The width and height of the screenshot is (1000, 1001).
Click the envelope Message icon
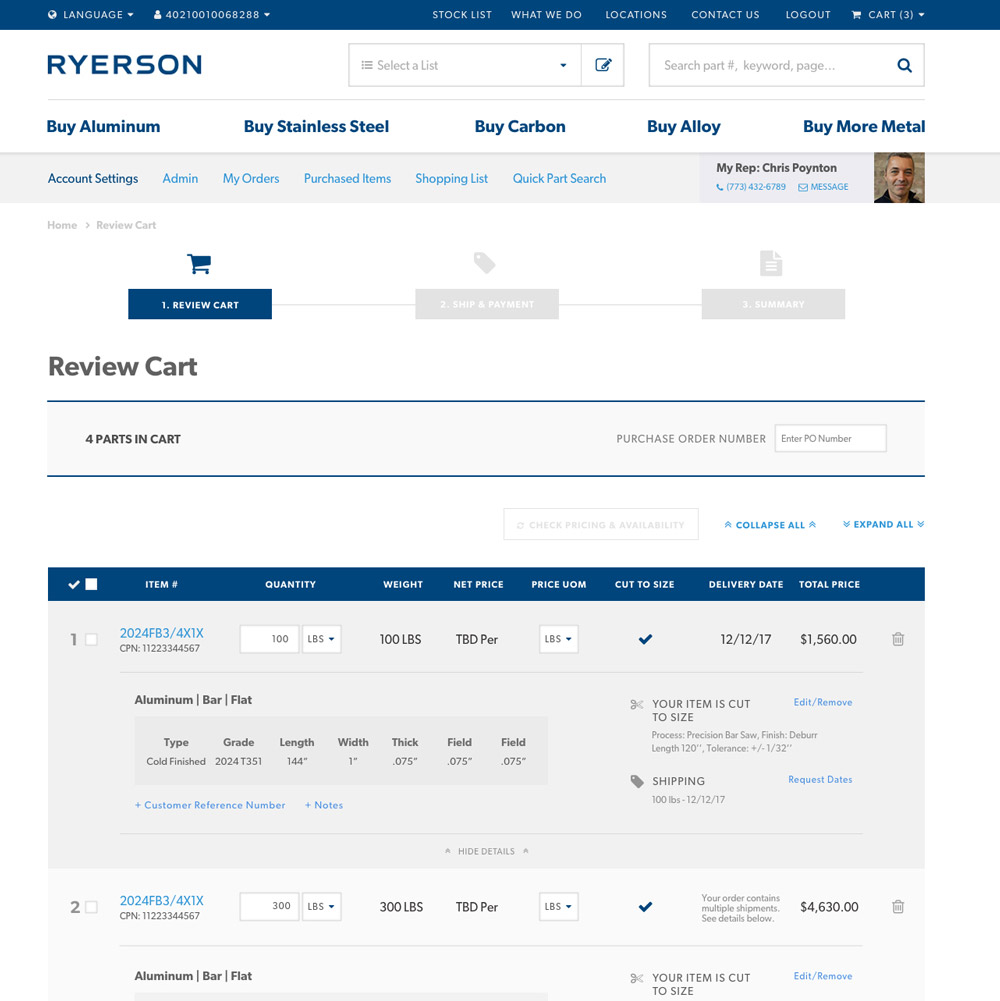click(803, 187)
